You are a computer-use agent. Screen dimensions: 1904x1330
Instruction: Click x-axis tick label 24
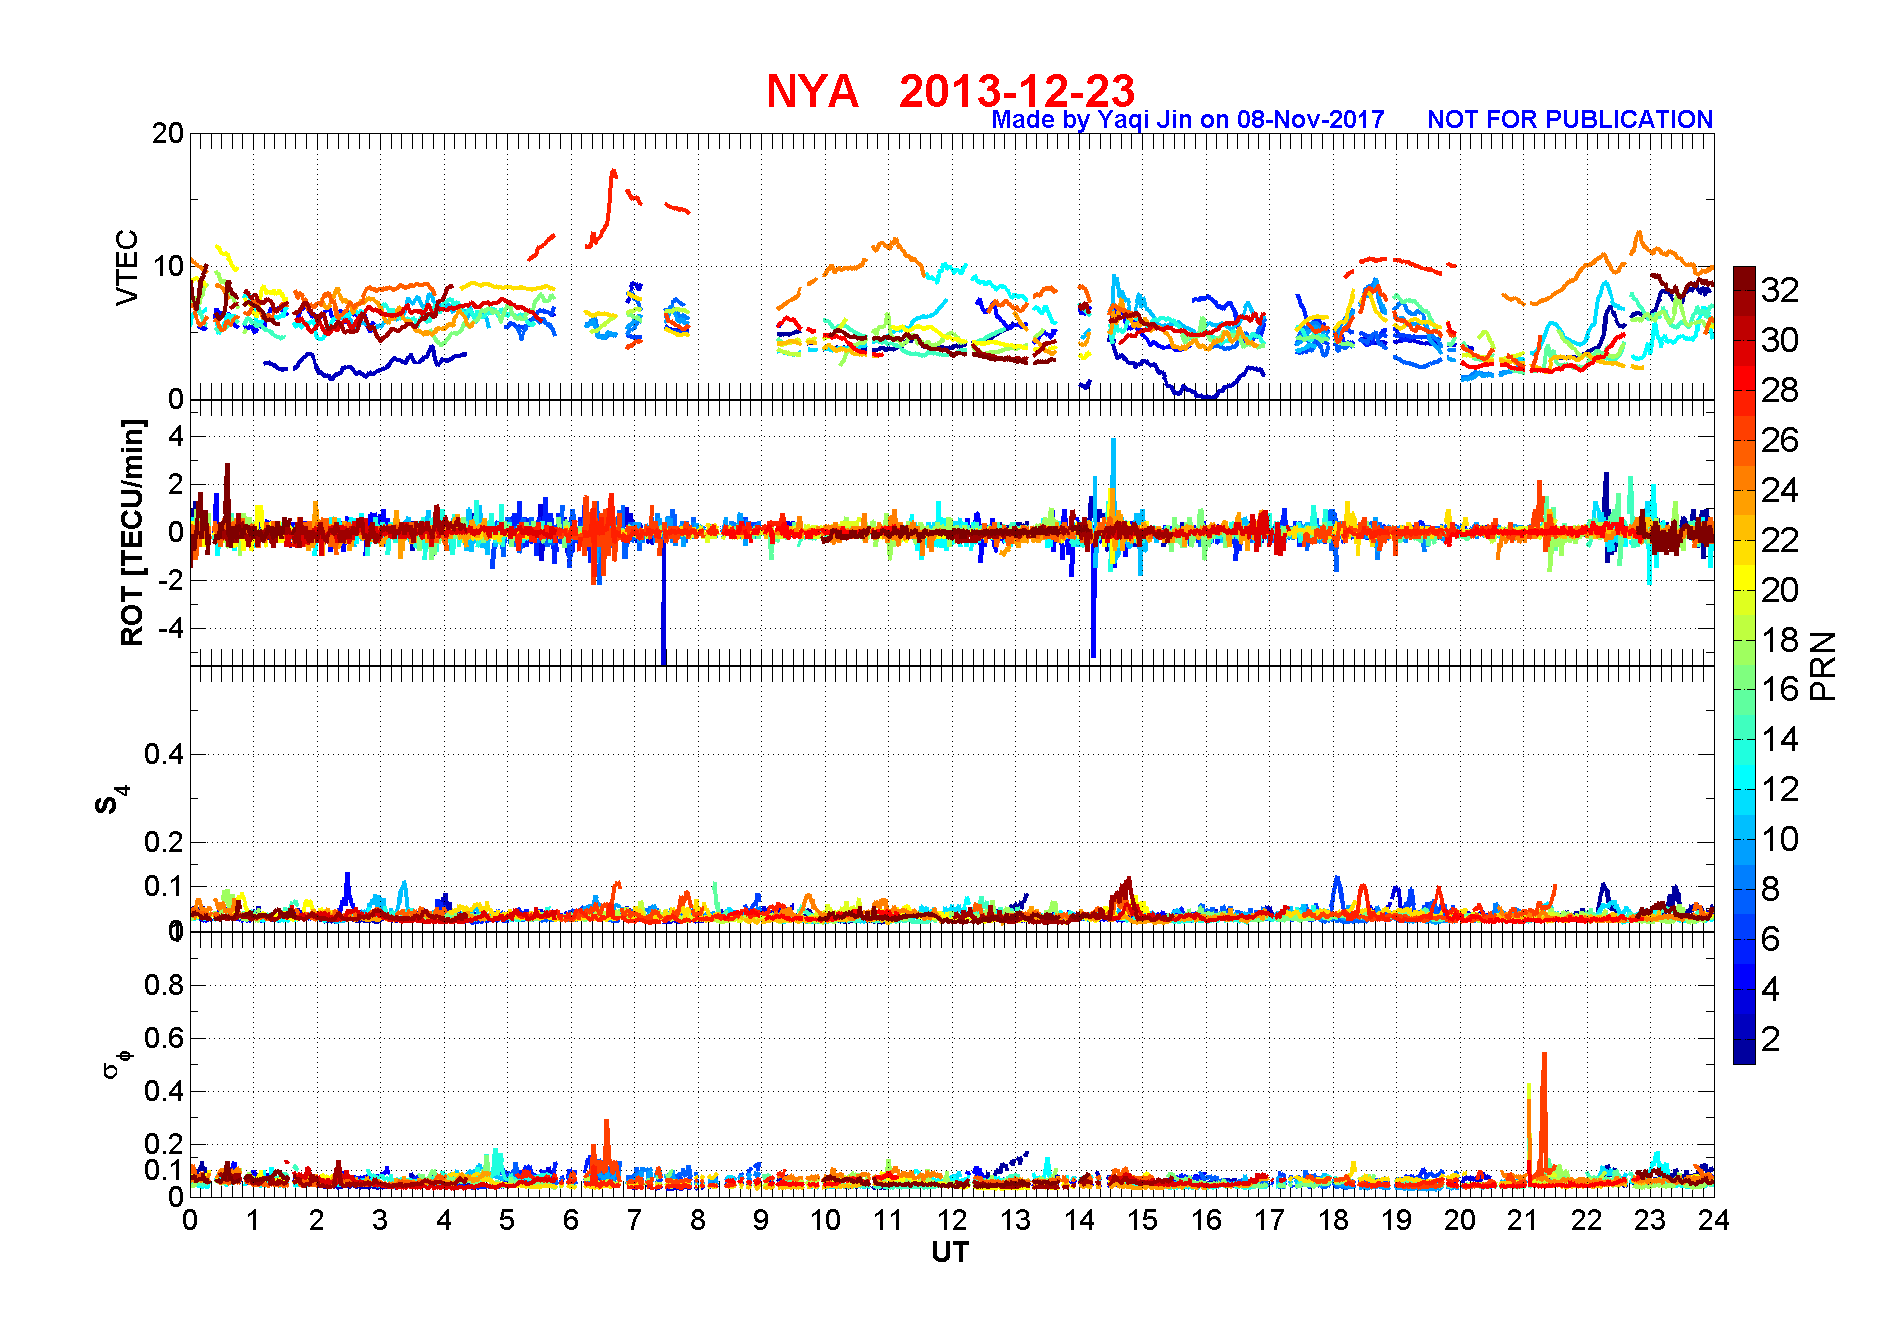pos(1714,1220)
